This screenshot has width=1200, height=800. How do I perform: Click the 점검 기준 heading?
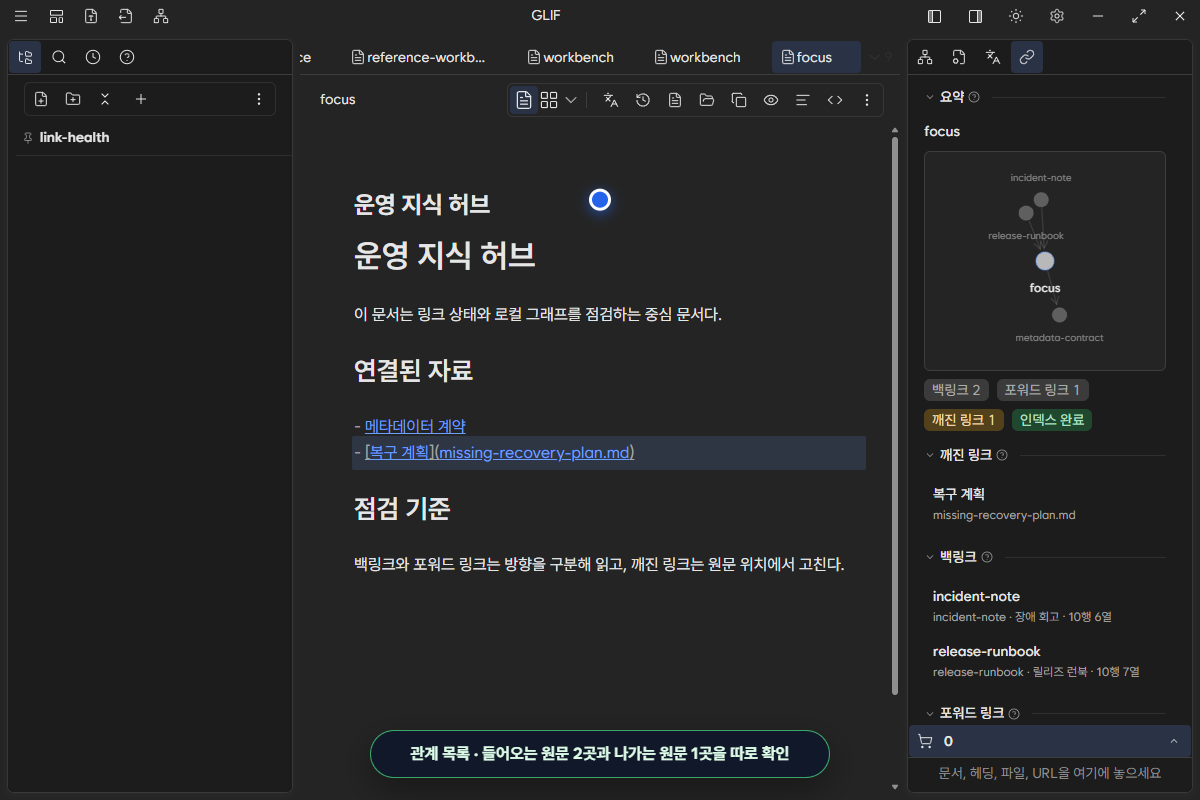(x=402, y=509)
